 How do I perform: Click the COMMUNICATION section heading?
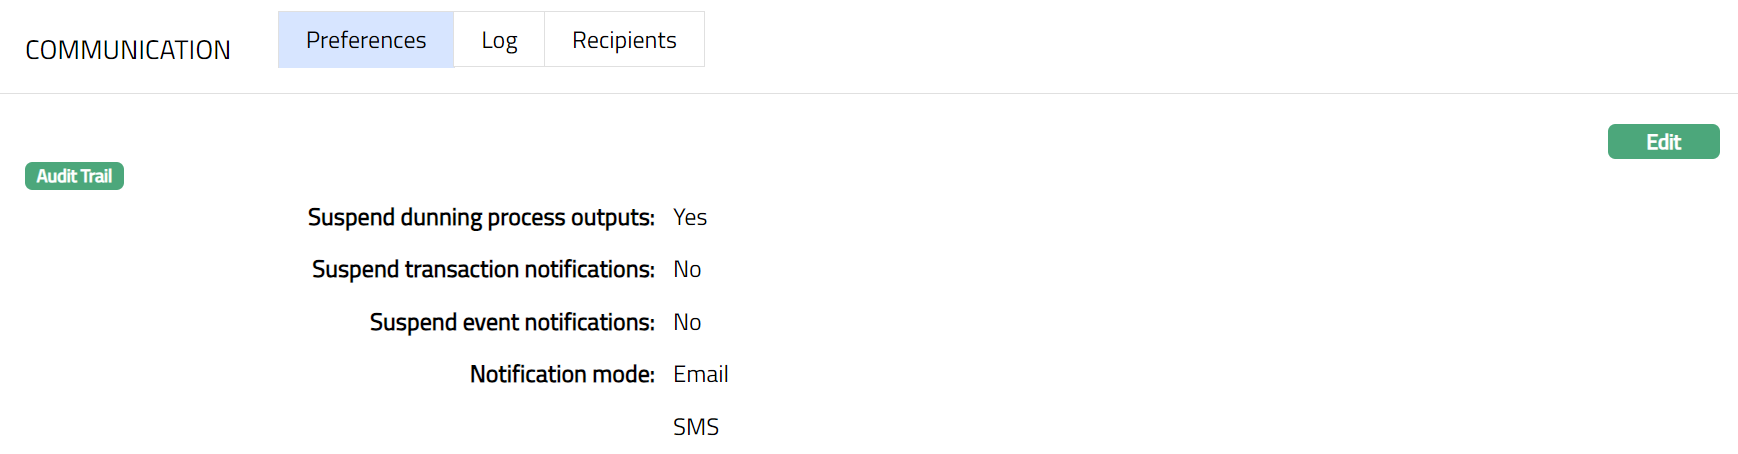pyautogui.click(x=128, y=50)
